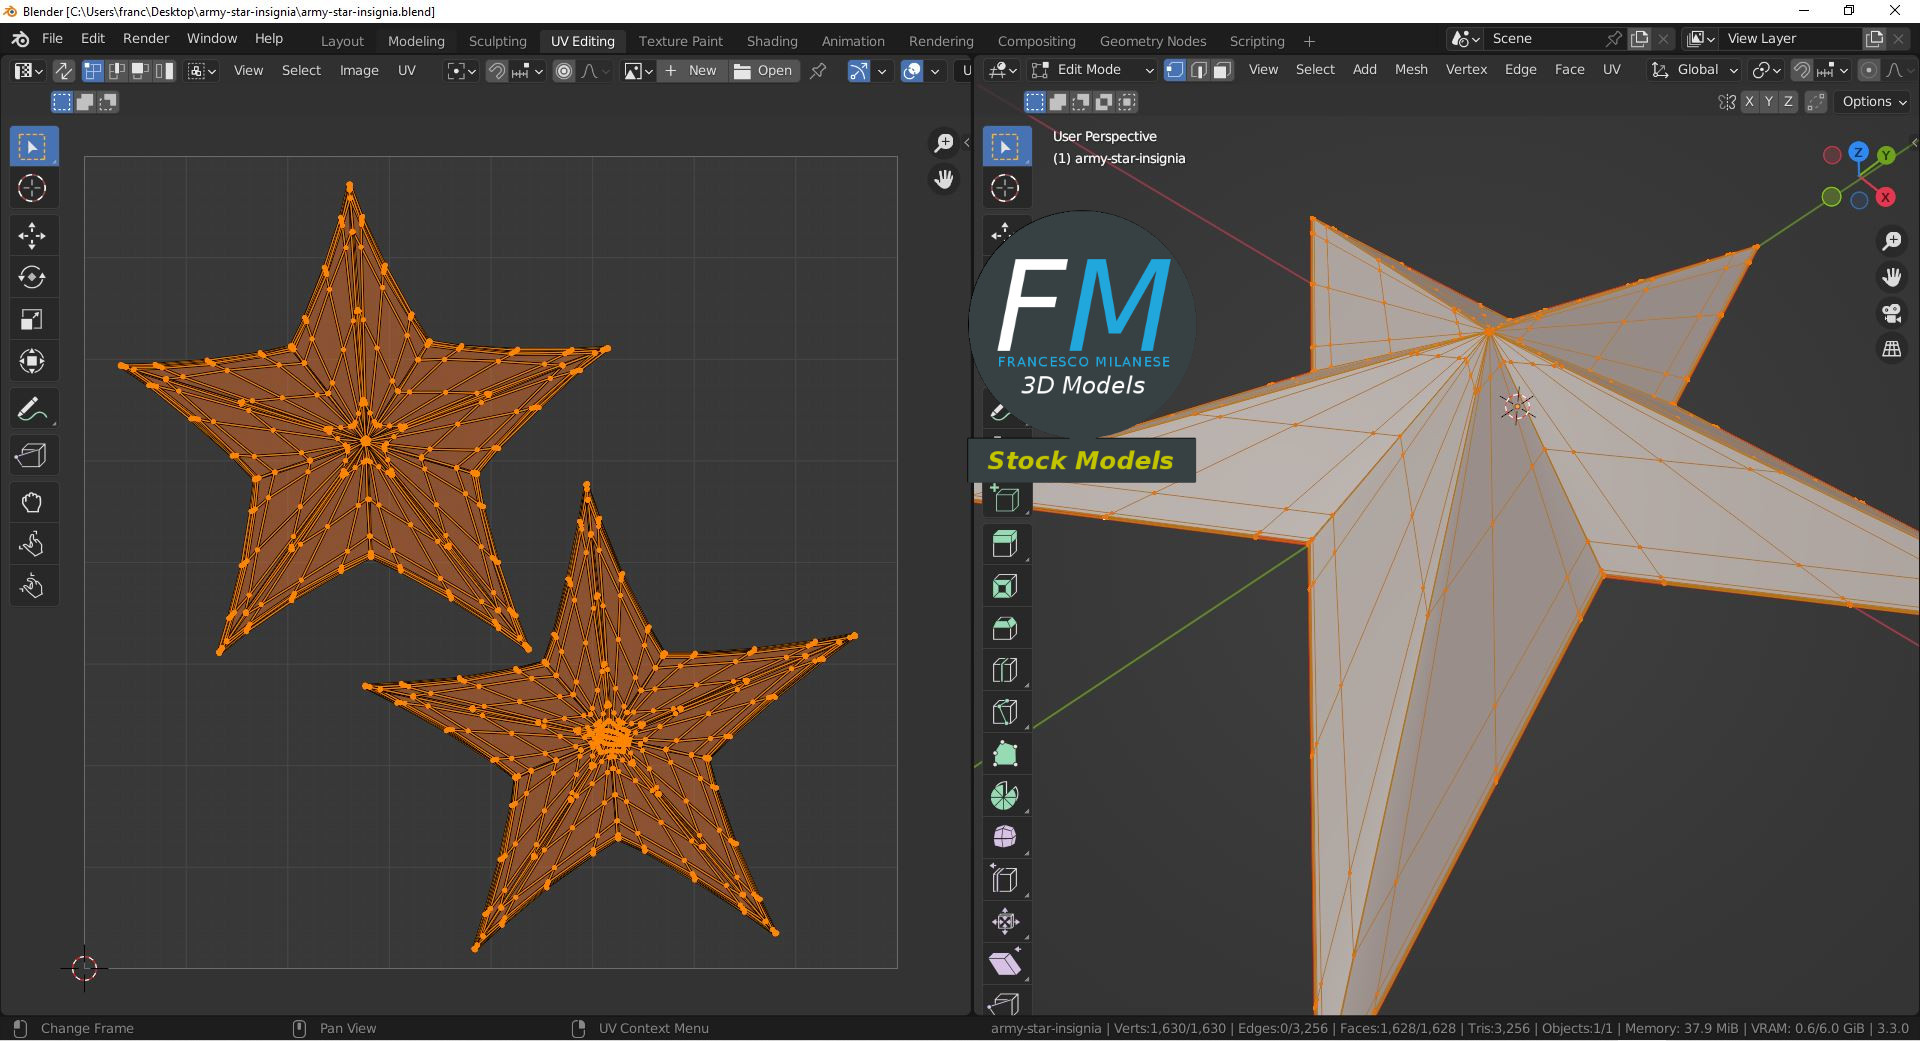Select the Annotate tool in the UV editor

(x=33, y=408)
